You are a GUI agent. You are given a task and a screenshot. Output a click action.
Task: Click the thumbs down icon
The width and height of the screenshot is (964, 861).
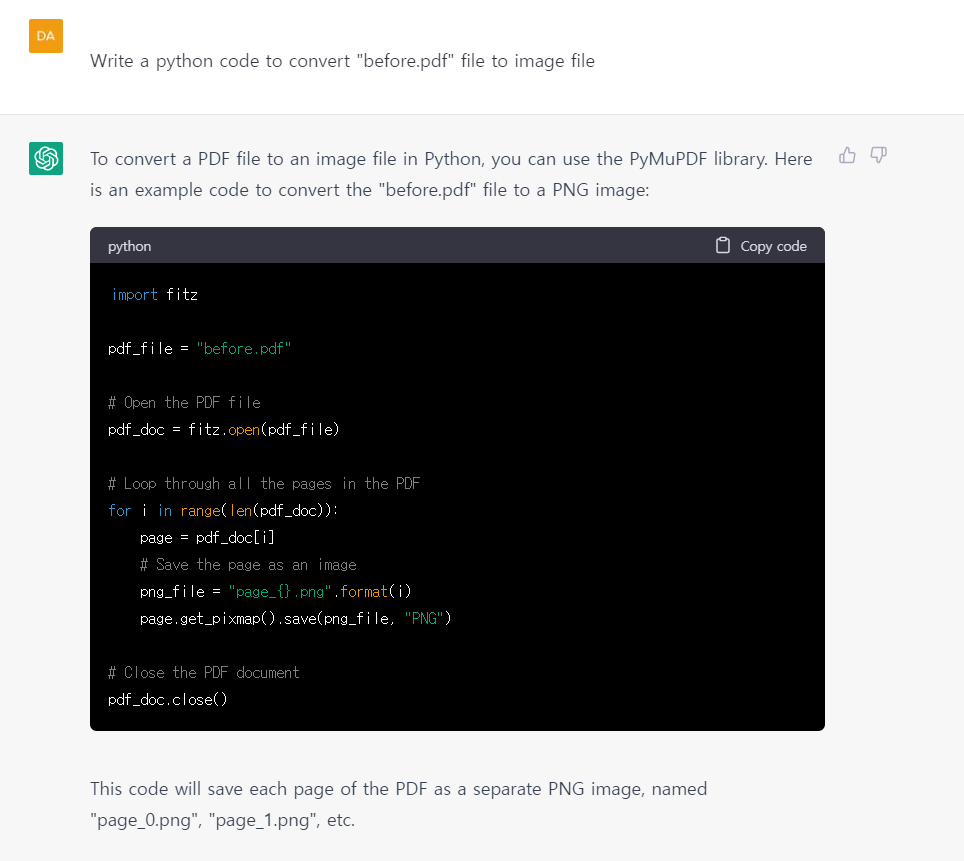[x=879, y=155]
